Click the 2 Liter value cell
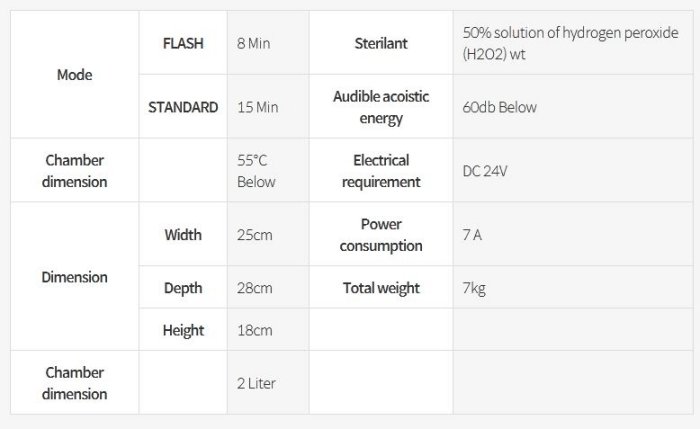Viewport: 700px width, 429px height. click(x=256, y=383)
